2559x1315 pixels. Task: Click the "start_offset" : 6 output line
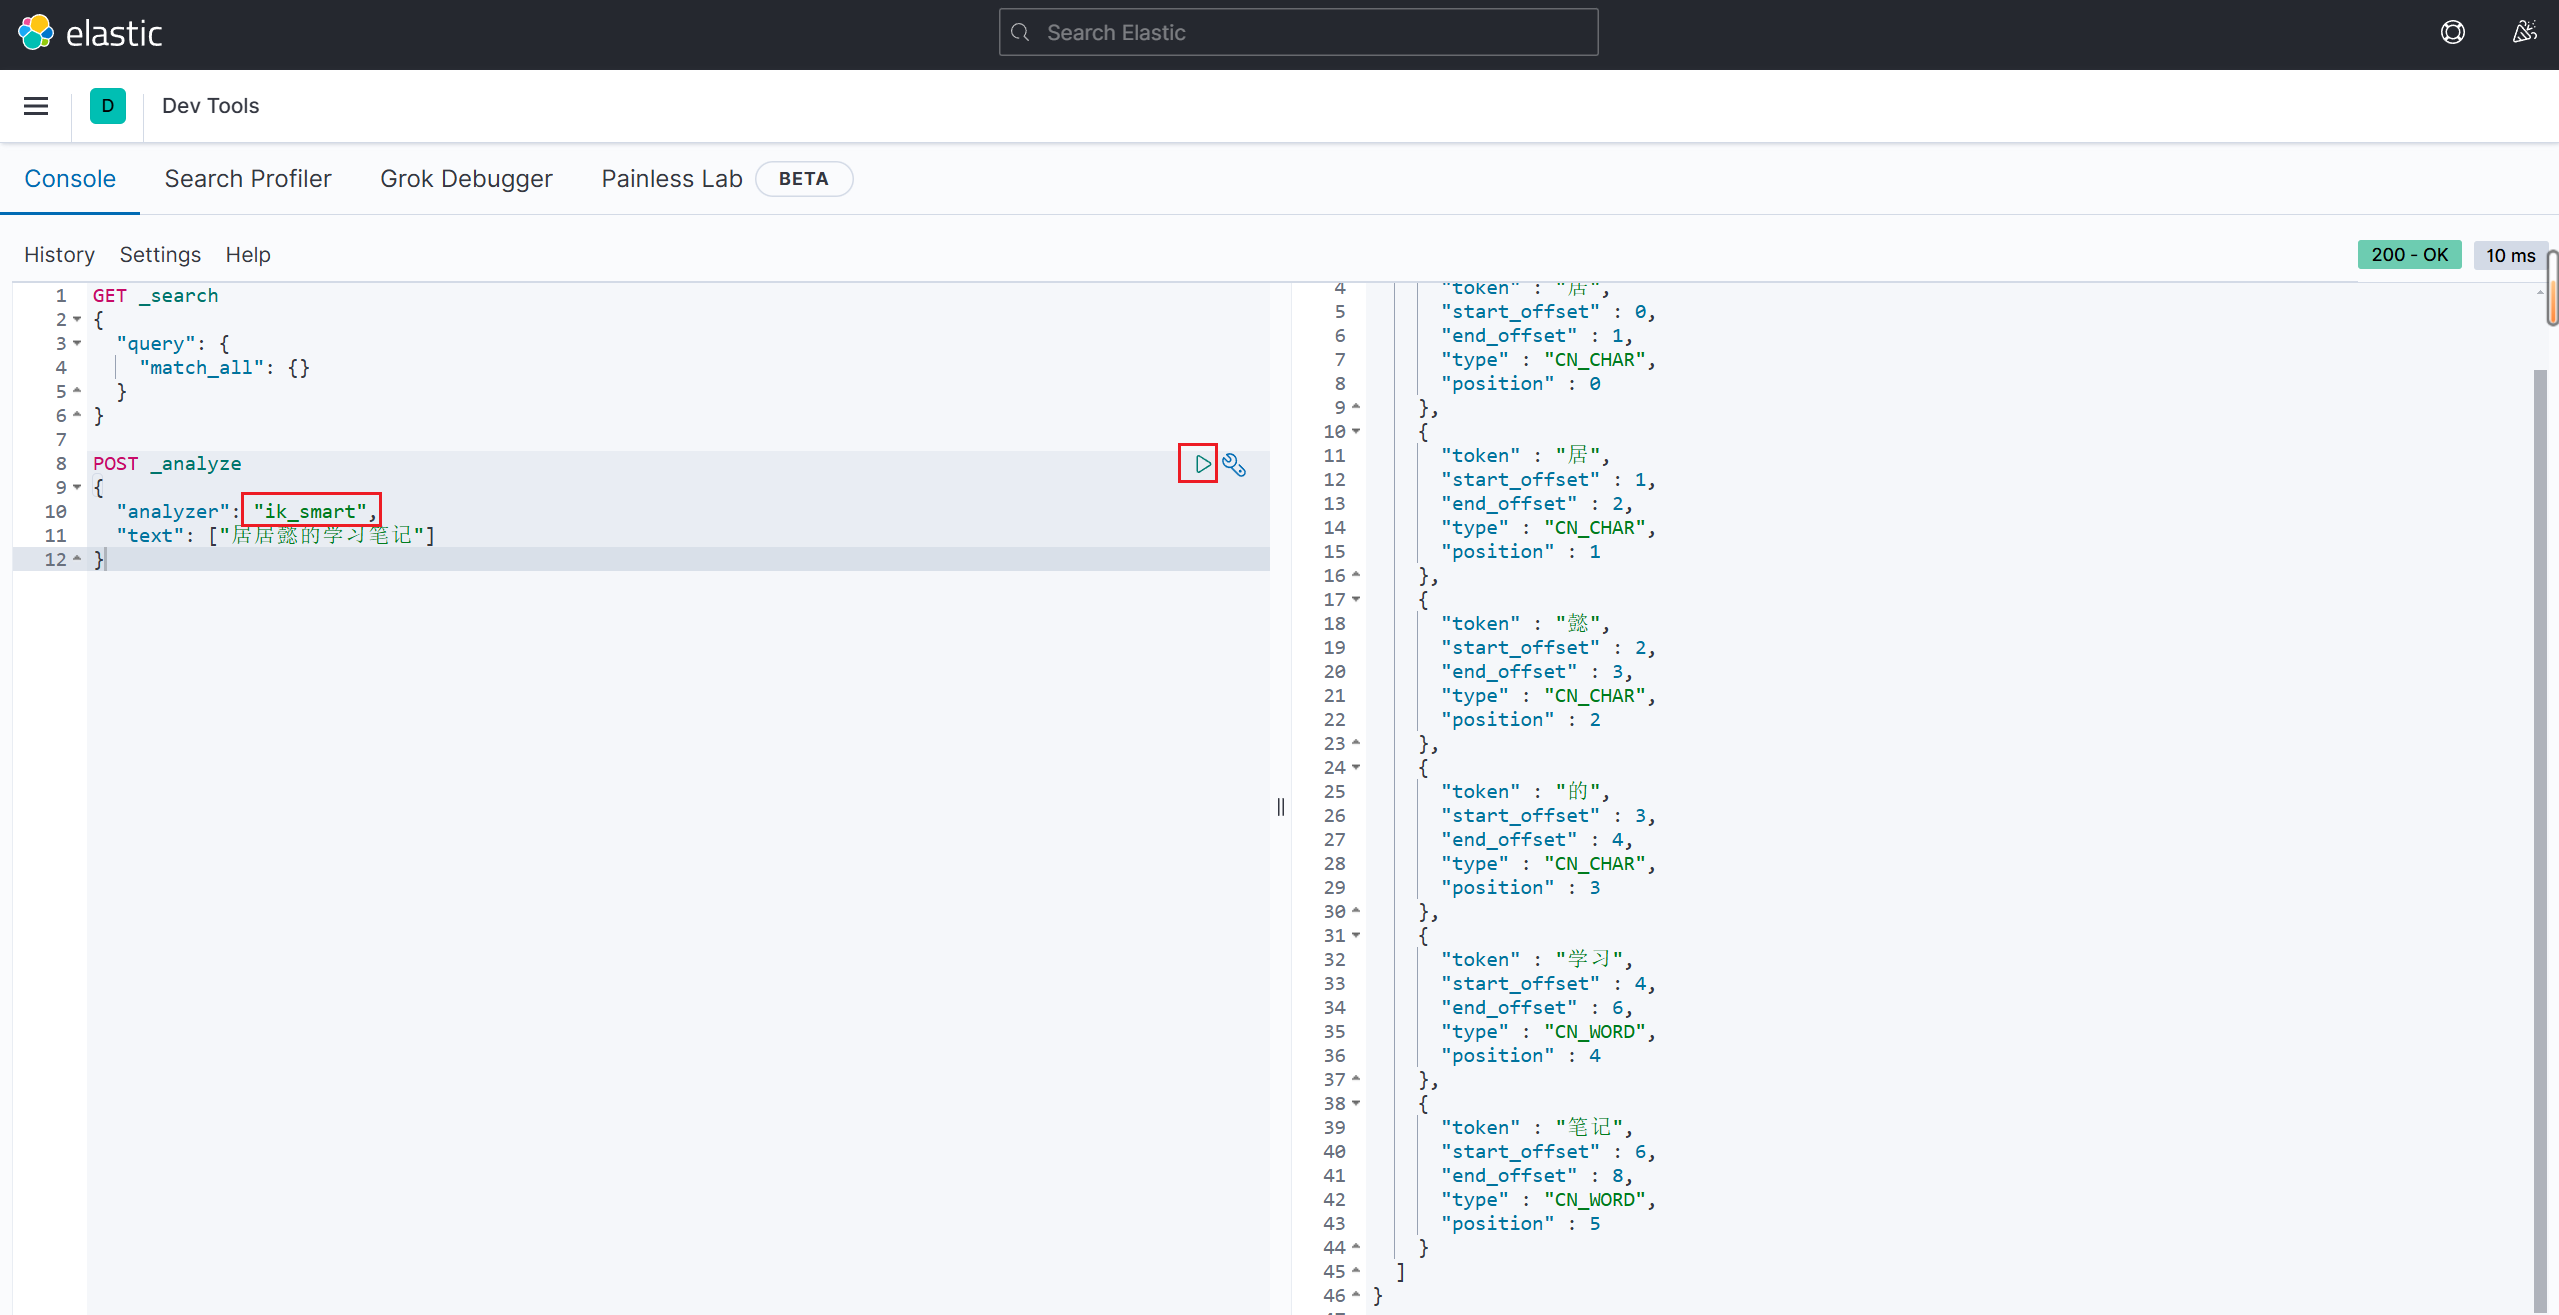point(1548,1152)
